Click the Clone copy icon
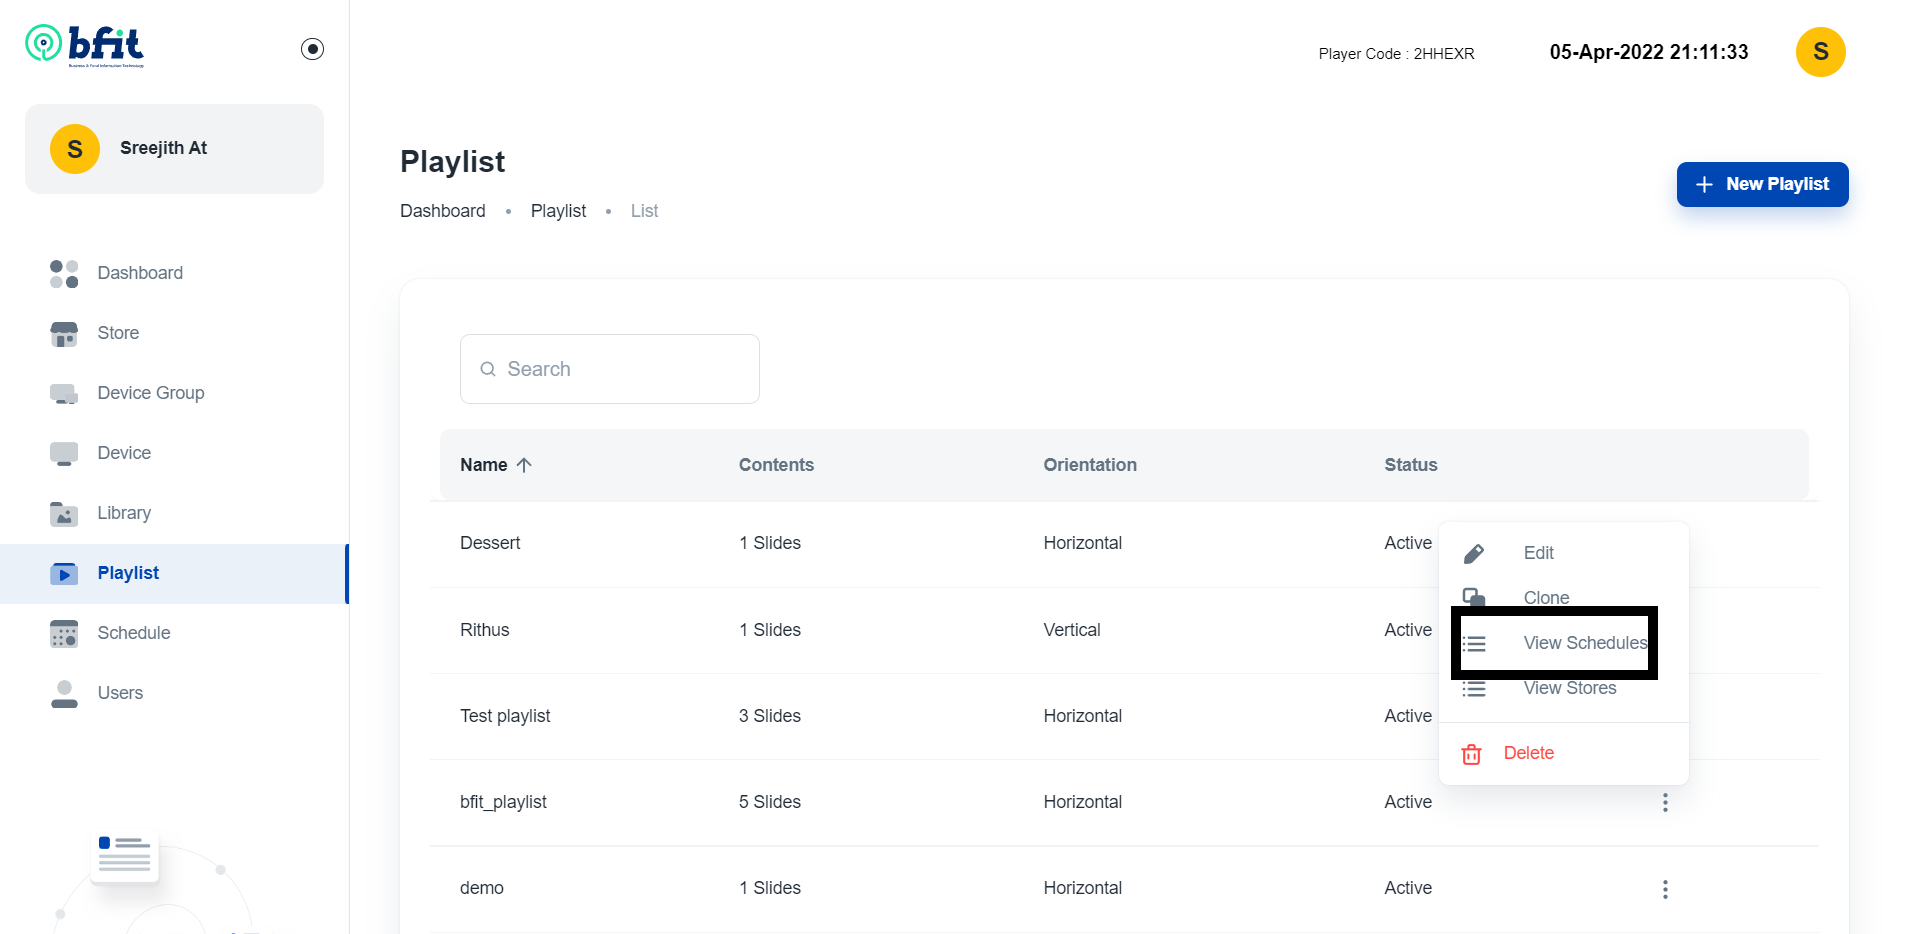The height and width of the screenshot is (934, 1920). coord(1474,598)
